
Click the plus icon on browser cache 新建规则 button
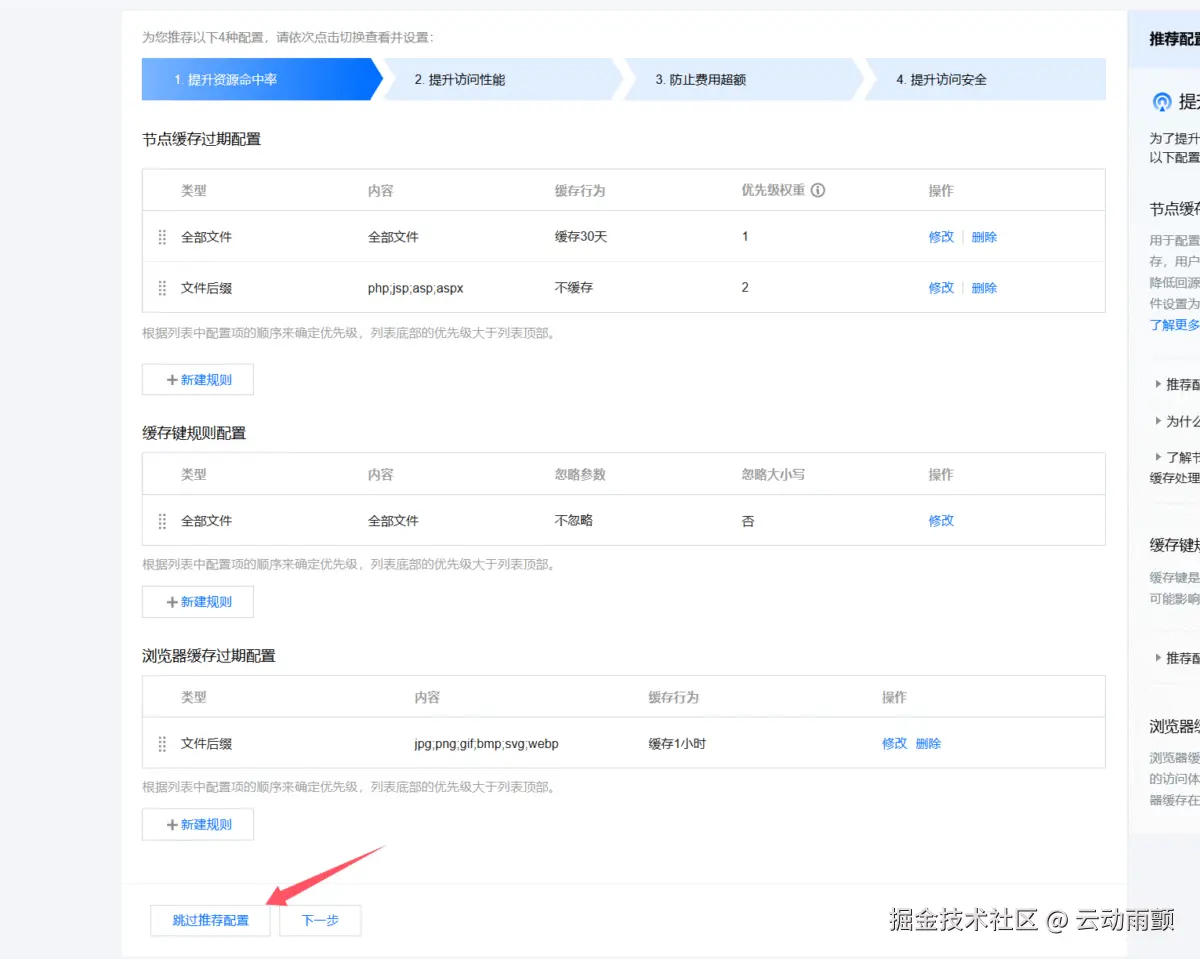172,823
